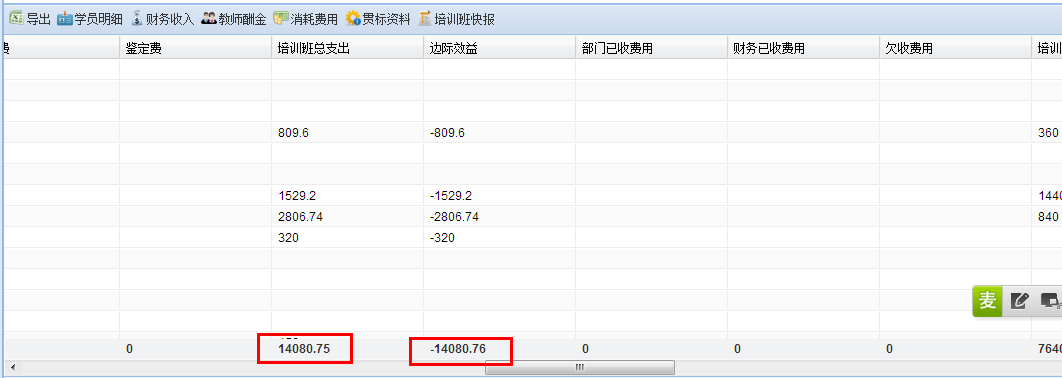
Task: Click the horizontal scrollbar thumb
Action: click(x=580, y=367)
